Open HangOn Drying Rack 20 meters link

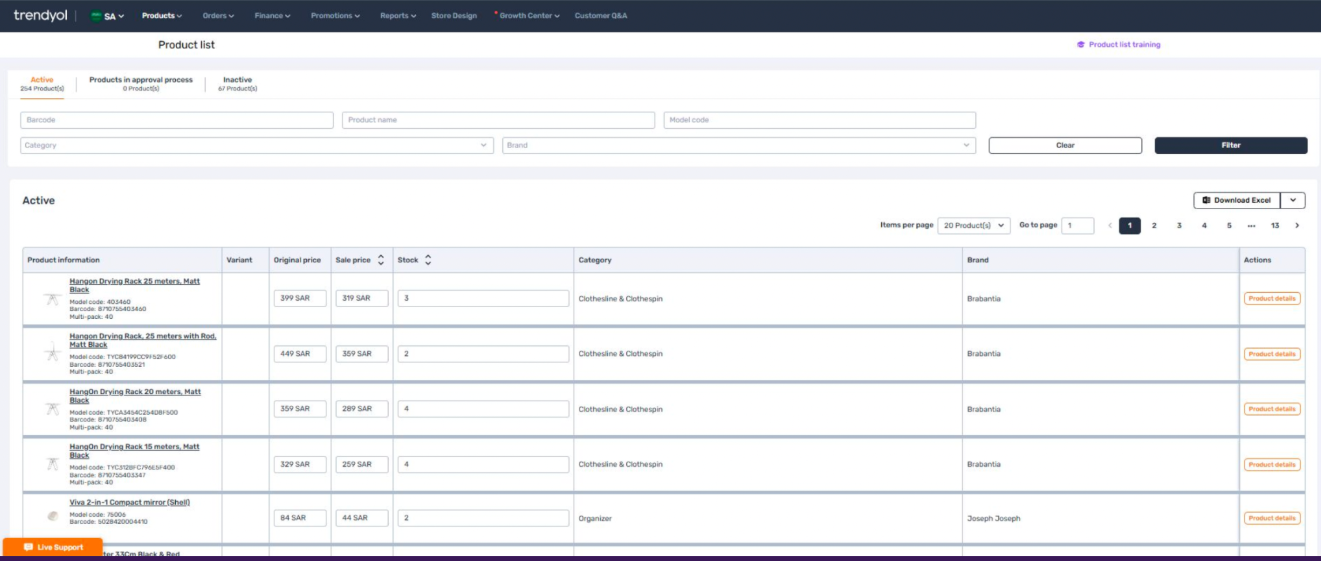coord(135,396)
